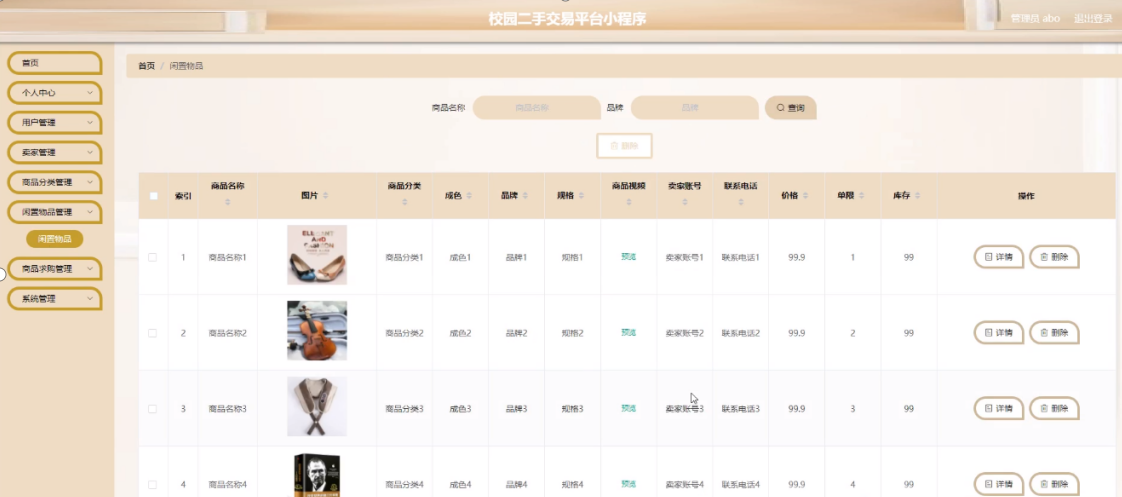
Task: Sort by 联系电话 column arrows
Action: click(x=741, y=202)
